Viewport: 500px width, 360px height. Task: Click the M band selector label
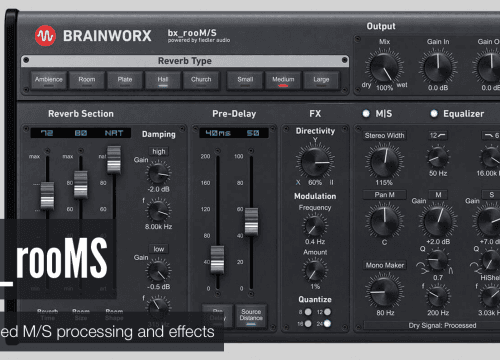click(438, 195)
